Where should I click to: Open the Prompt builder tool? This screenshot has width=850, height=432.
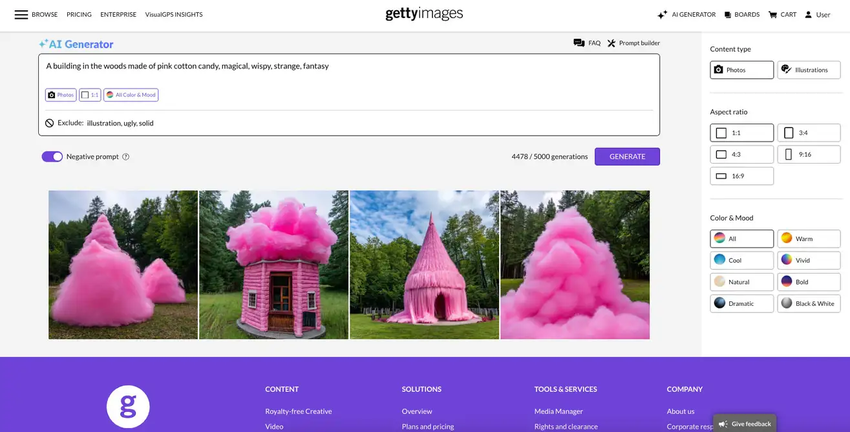click(612, 43)
